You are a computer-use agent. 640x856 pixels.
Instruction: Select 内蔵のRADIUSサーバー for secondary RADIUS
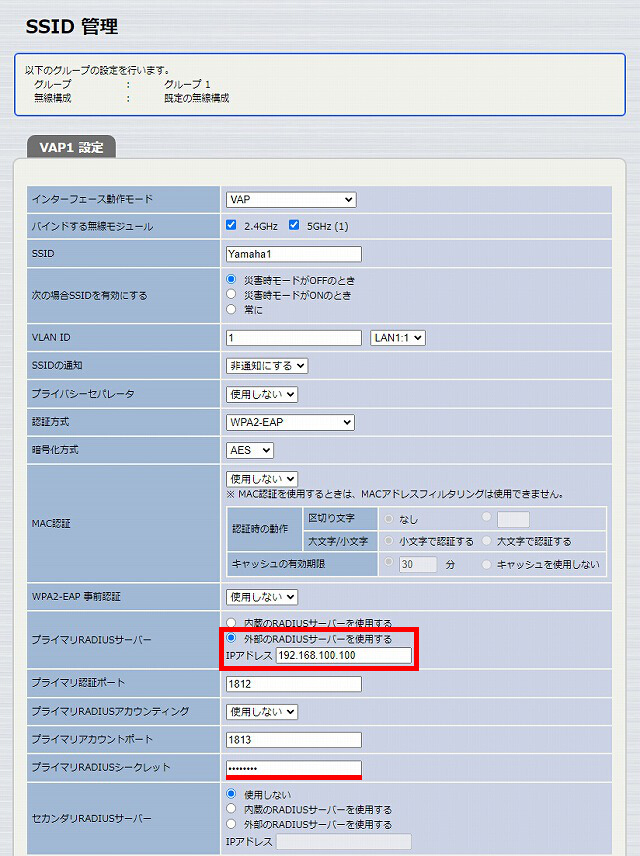coord(231,809)
